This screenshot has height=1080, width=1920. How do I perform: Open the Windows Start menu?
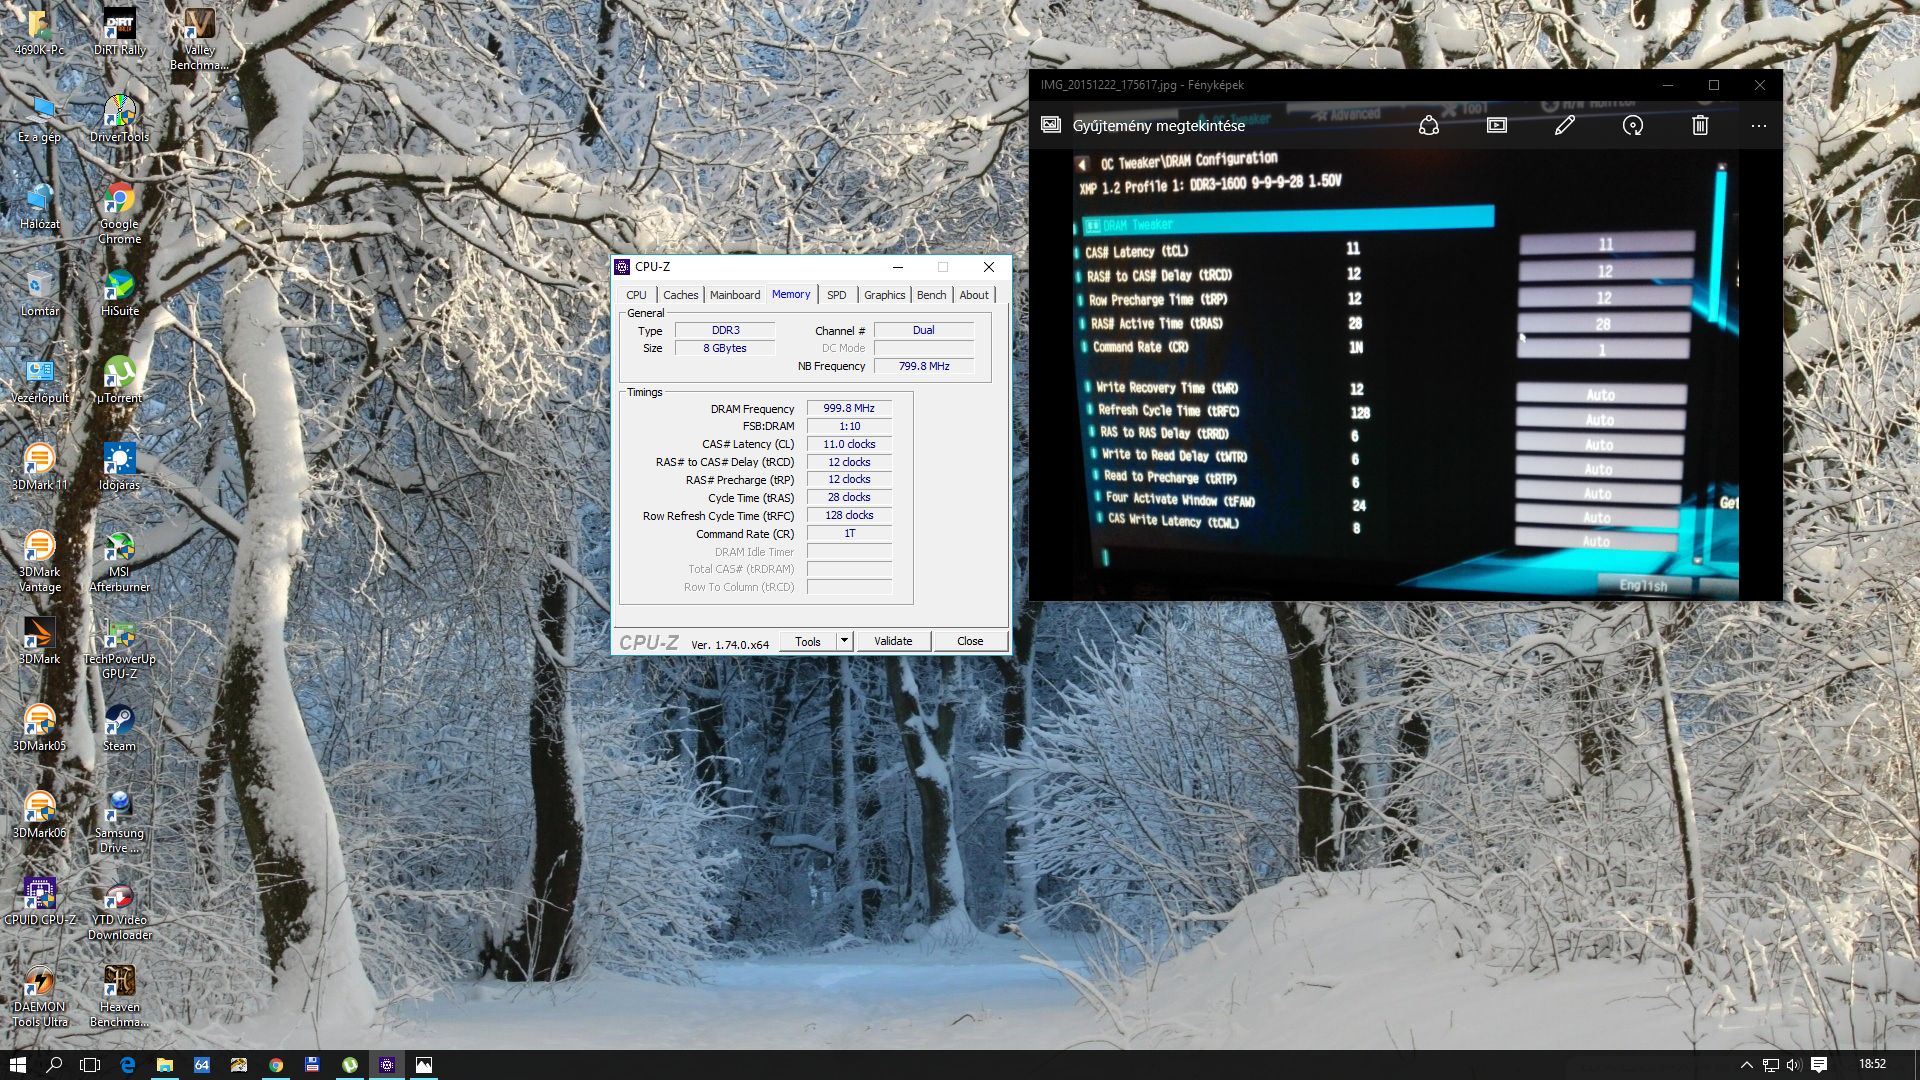coord(17,1065)
